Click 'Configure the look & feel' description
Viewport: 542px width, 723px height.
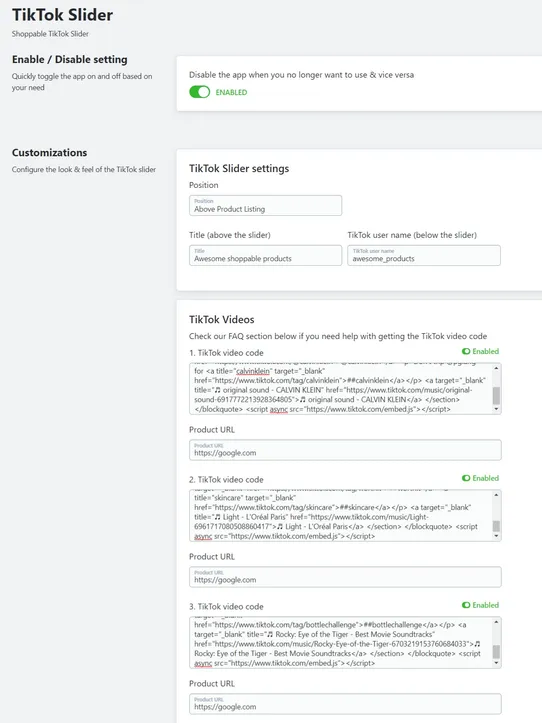point(84,170)
